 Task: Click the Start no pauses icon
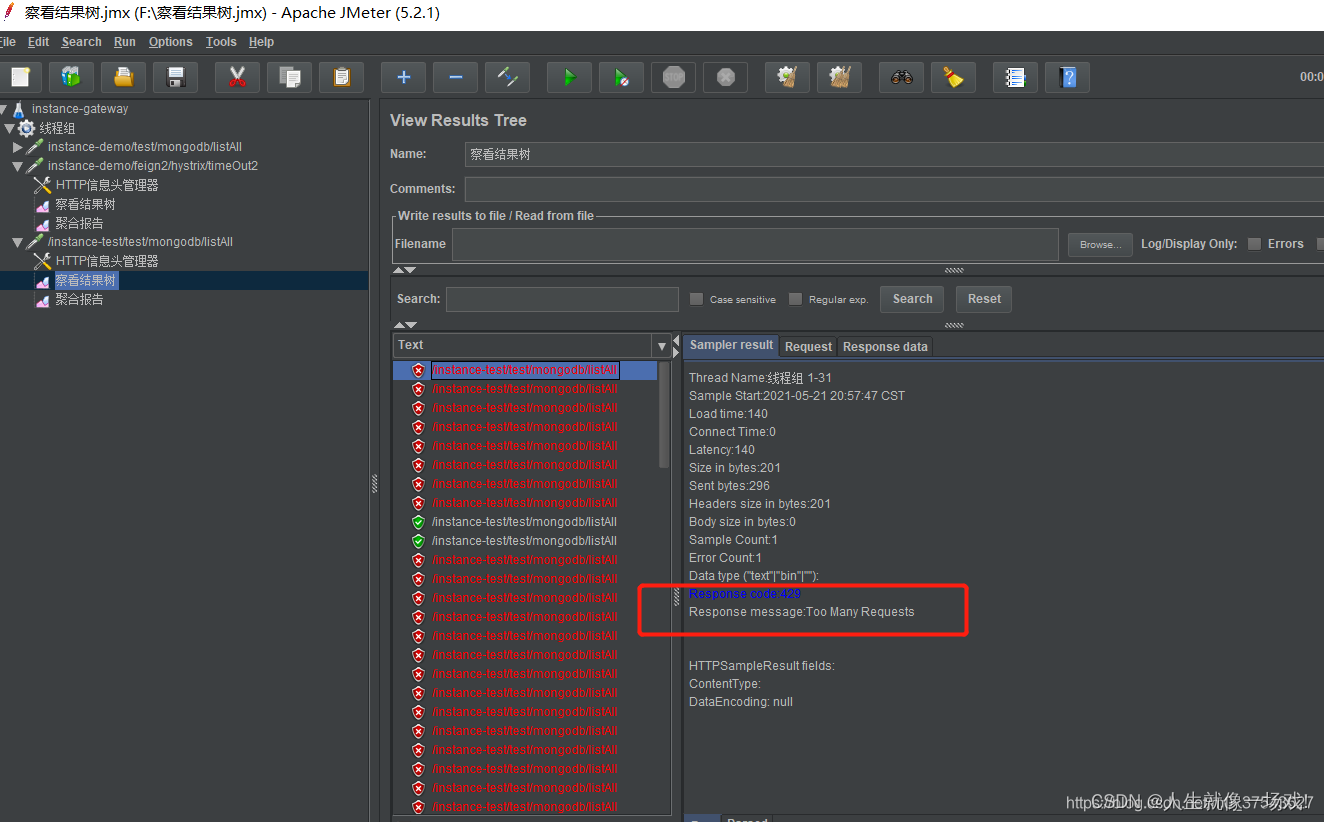tap(621, 77)
